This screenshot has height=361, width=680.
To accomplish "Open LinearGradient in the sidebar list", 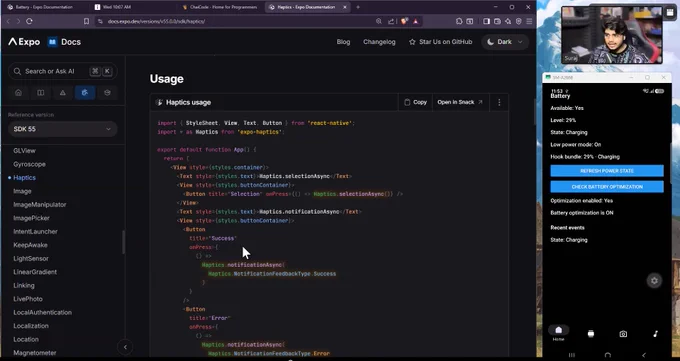I will point(35,272).
